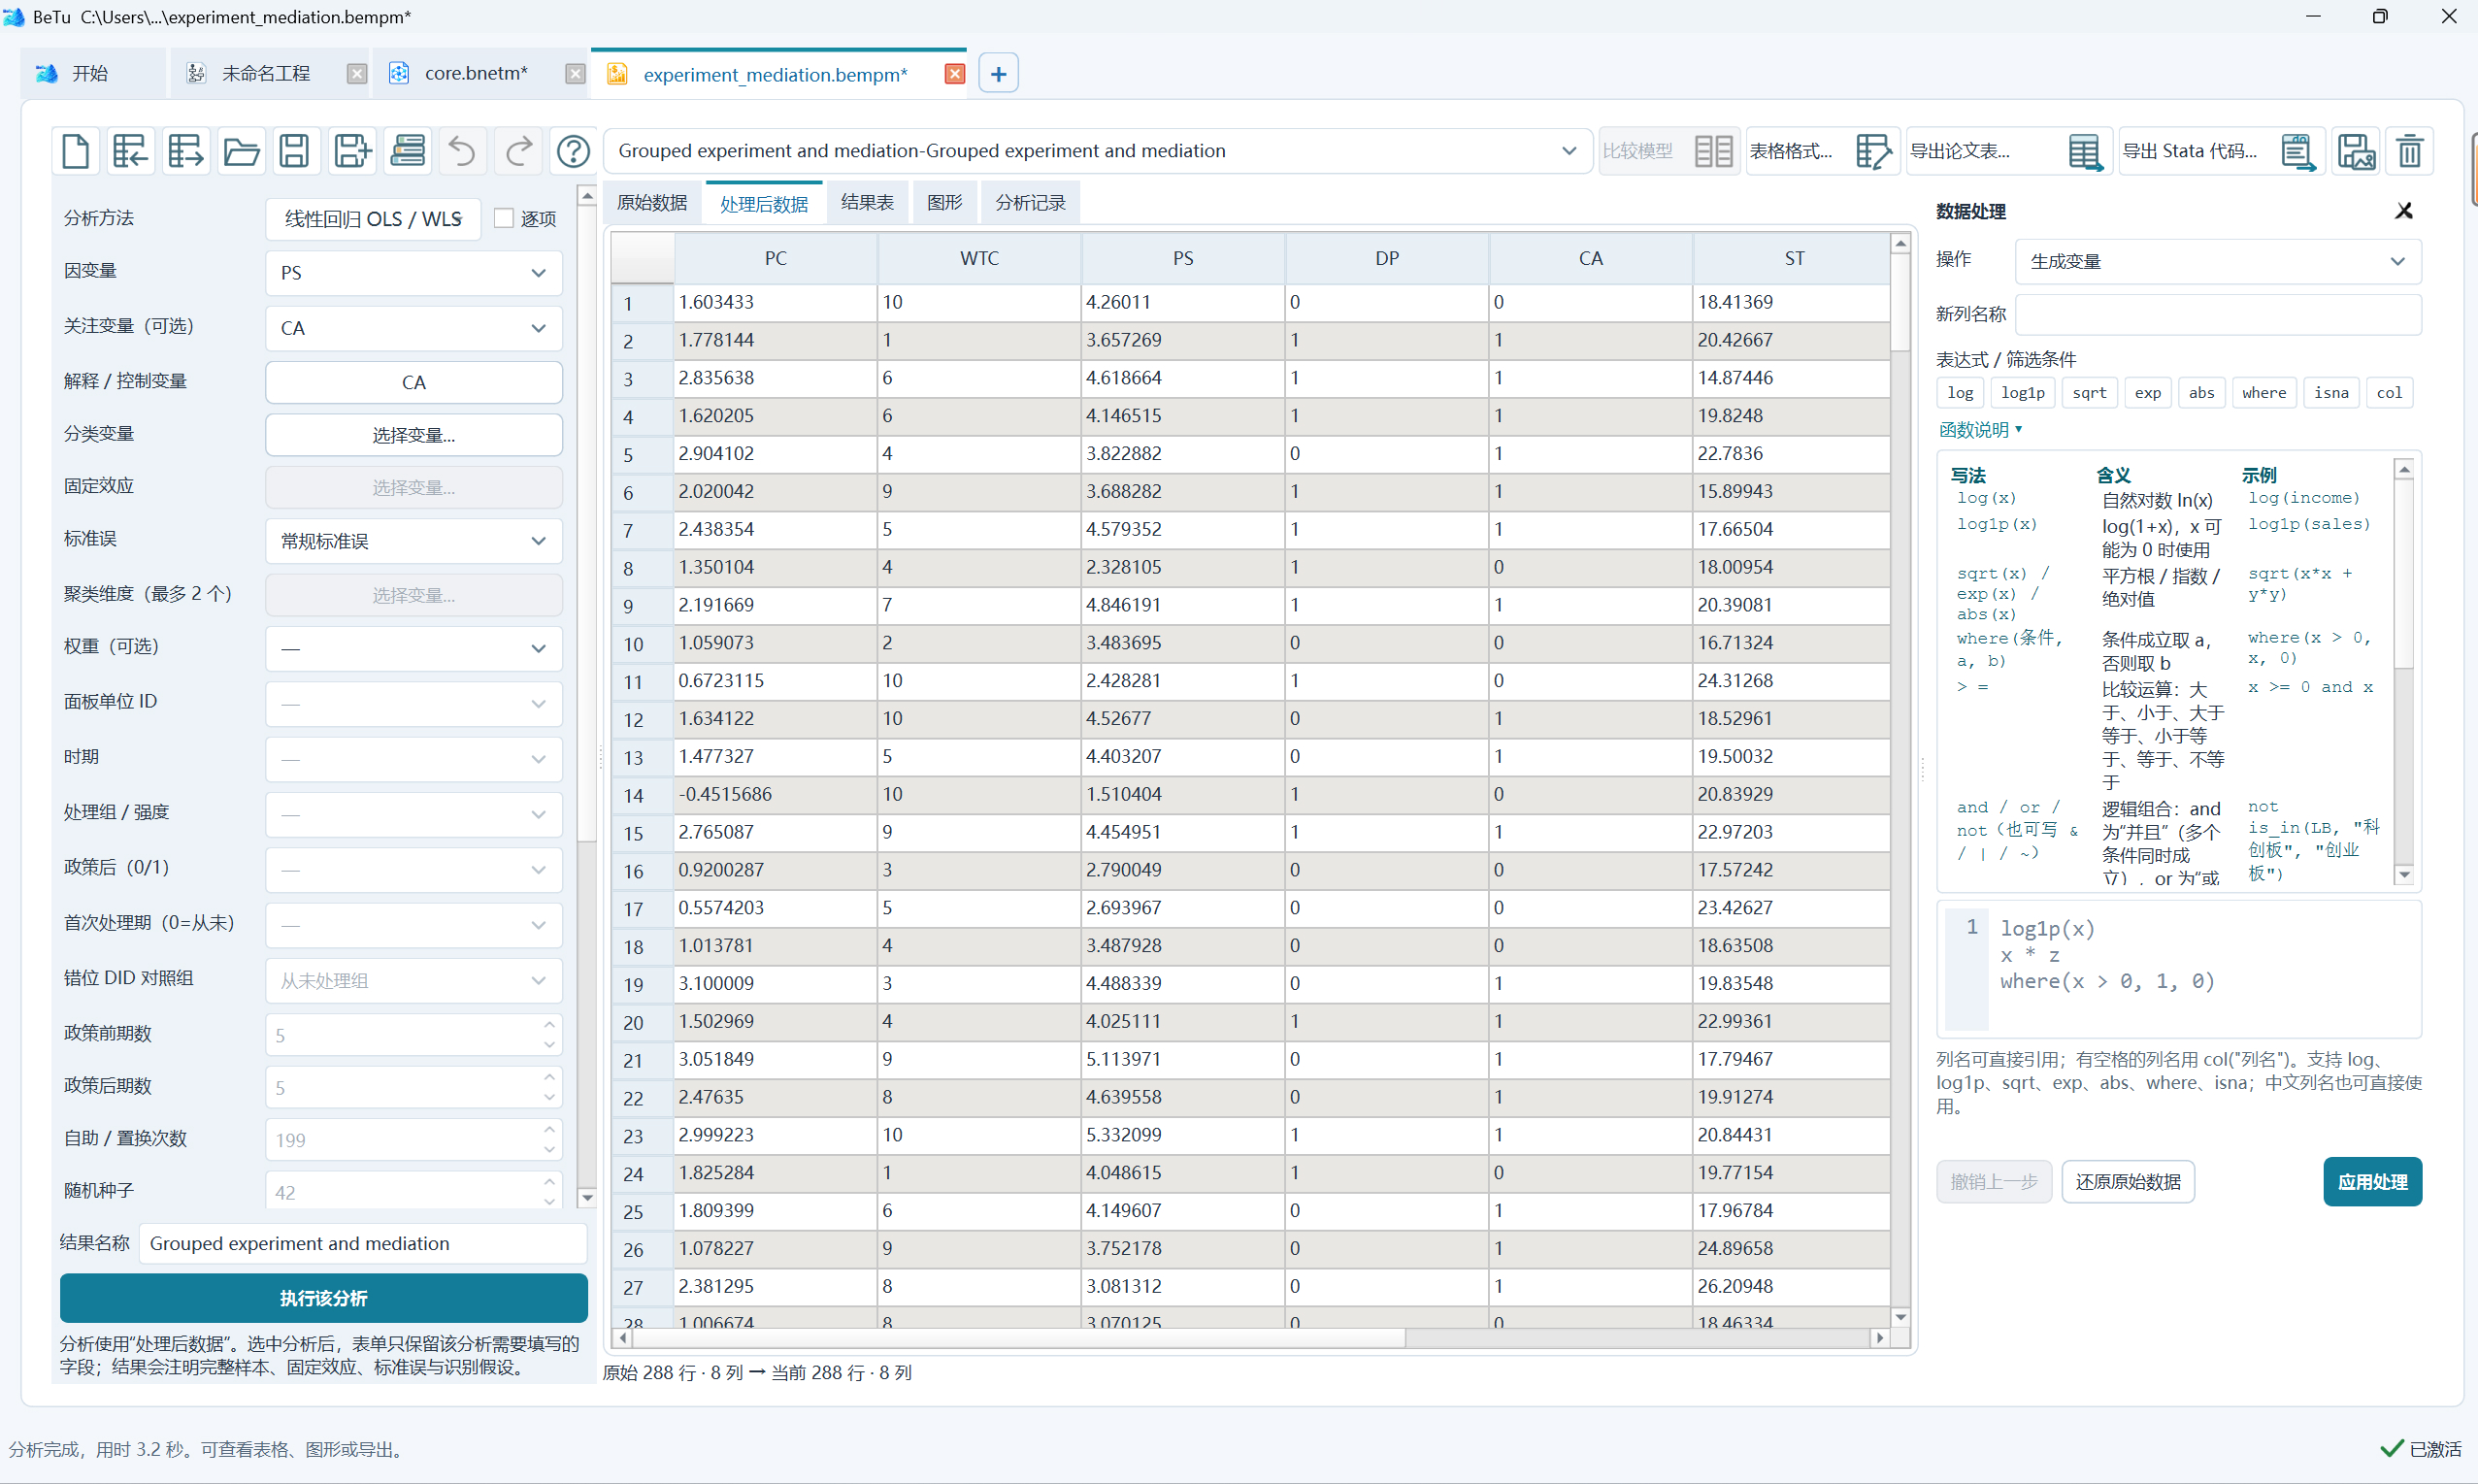Click the 还原原始数据 button
The height and width of the screenshot is (1484, 2478).
[x=2128, y=1182]
